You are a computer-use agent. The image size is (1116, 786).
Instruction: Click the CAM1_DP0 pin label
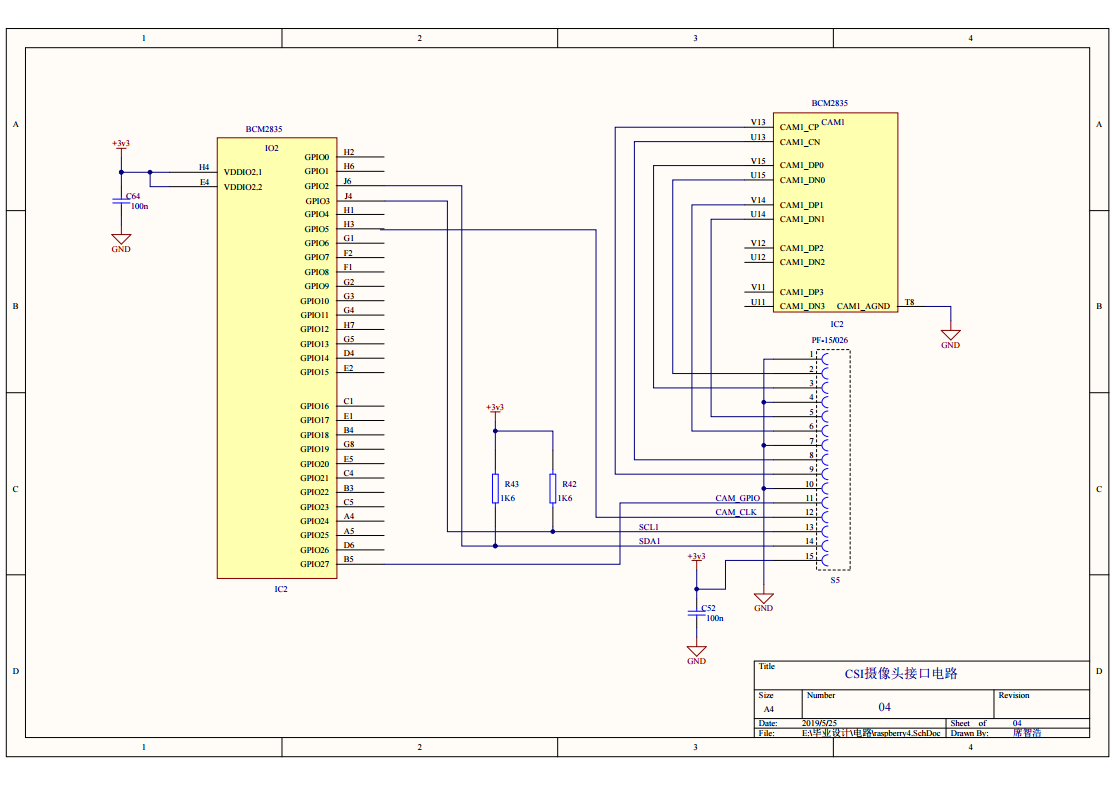click(801, 165)
